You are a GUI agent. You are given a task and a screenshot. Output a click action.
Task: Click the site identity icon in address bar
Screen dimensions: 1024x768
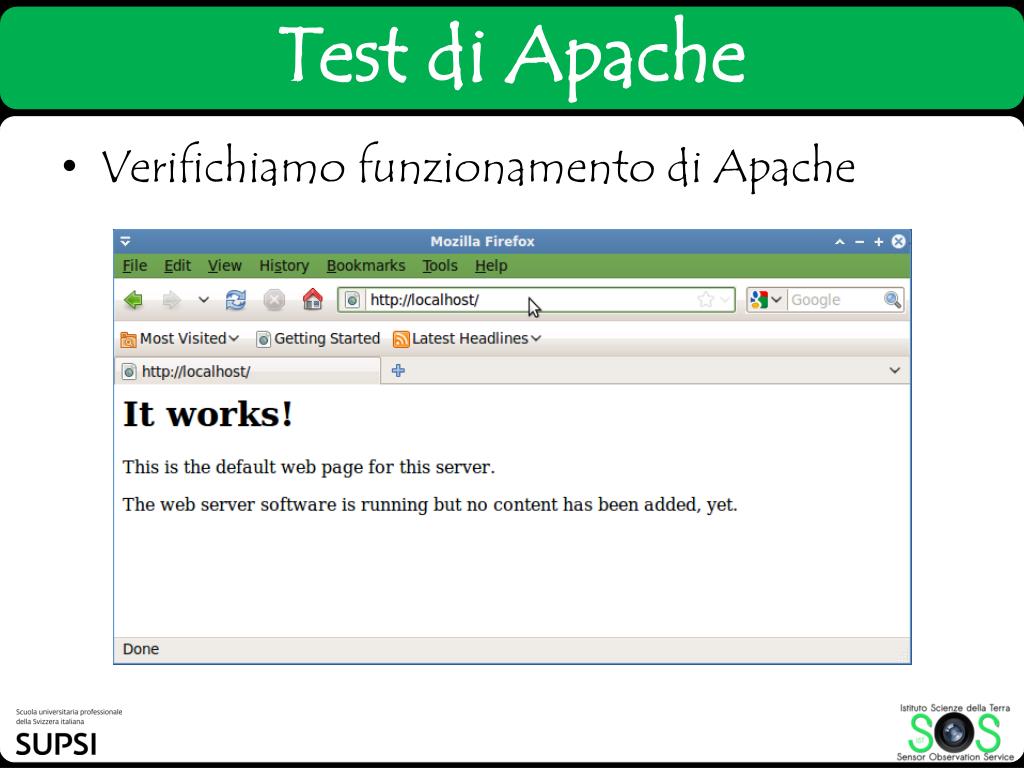353,300
